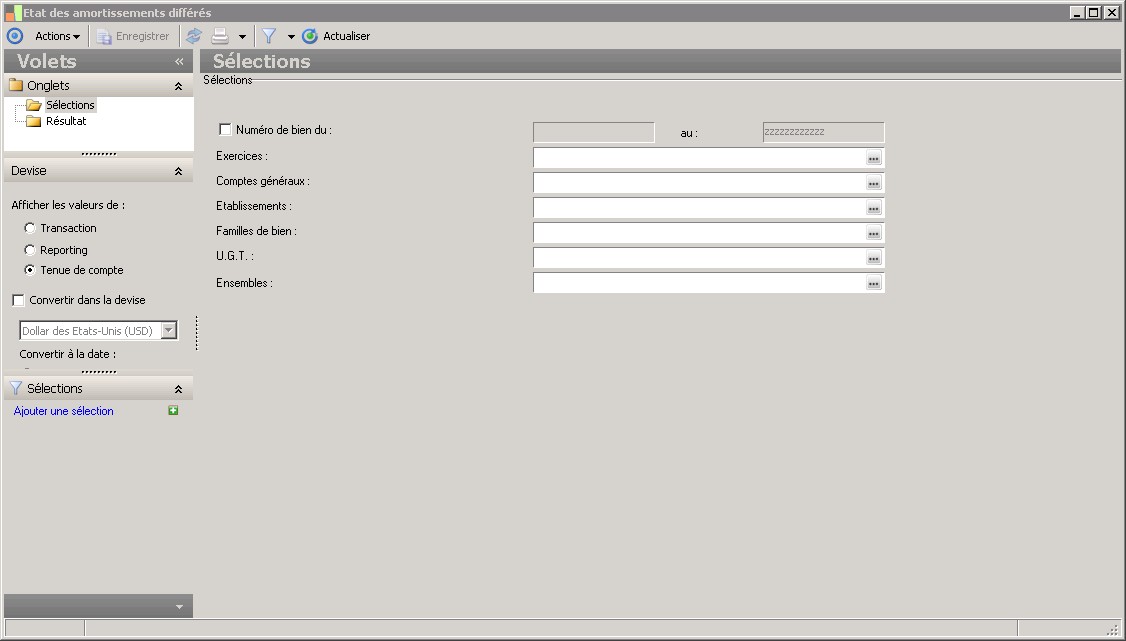1126x641 pixels.
Task: Select the Résultat tree item
Action: tap(66, 121)
